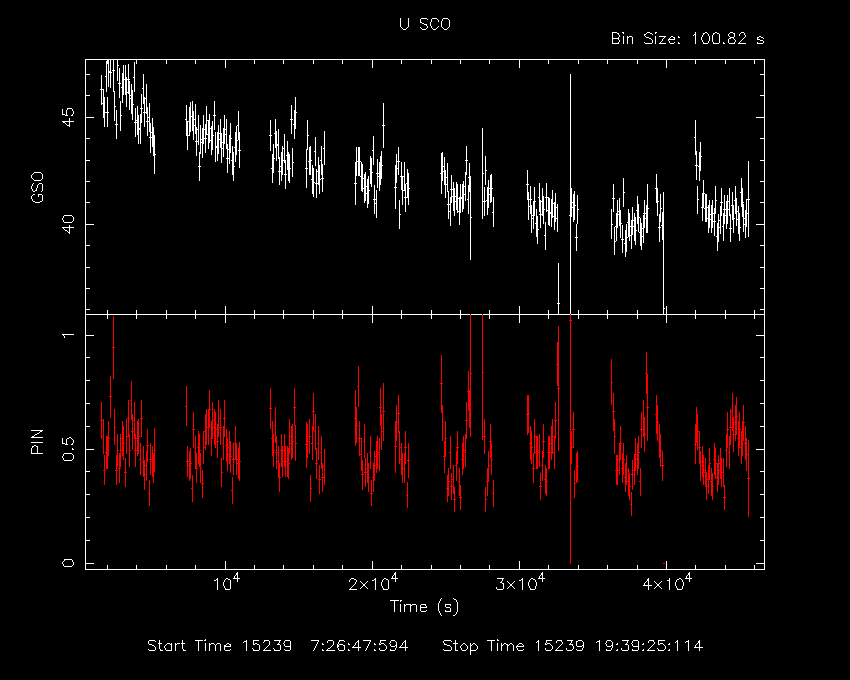This screenshot has width=850, height=680.
Task: Click the "Time (s)" x-axis label
Action: (424, 606)
